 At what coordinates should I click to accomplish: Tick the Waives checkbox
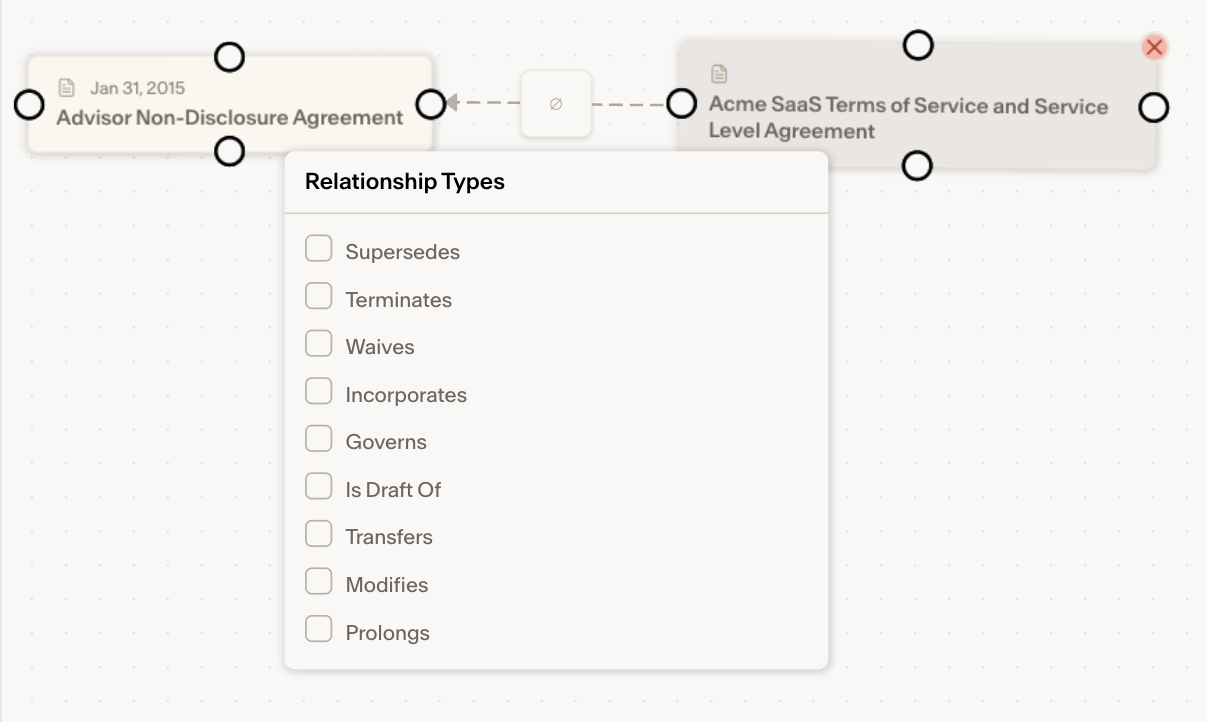coord(319,343)
